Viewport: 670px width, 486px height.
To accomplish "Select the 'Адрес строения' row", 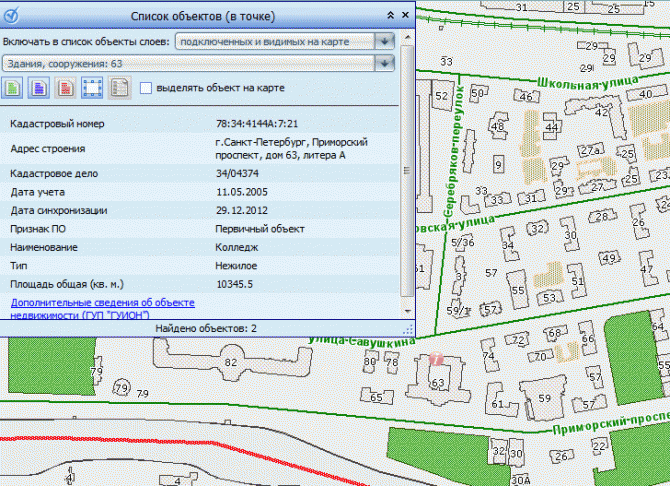I will [x=200, y=150].
